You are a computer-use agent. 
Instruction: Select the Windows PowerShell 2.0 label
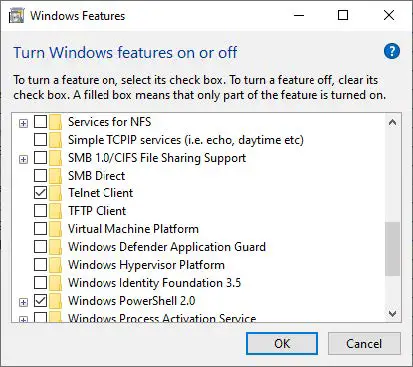coord(132,301)
